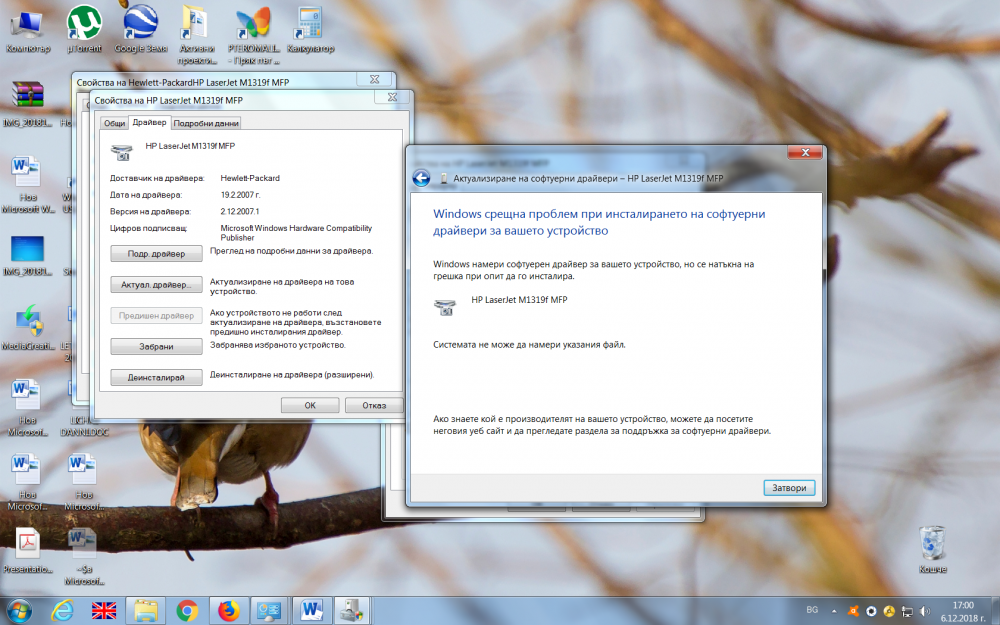Viewport: 1000px width, 625px height.
Task: Open the Подробни данни tab
Action: [206, 123]
